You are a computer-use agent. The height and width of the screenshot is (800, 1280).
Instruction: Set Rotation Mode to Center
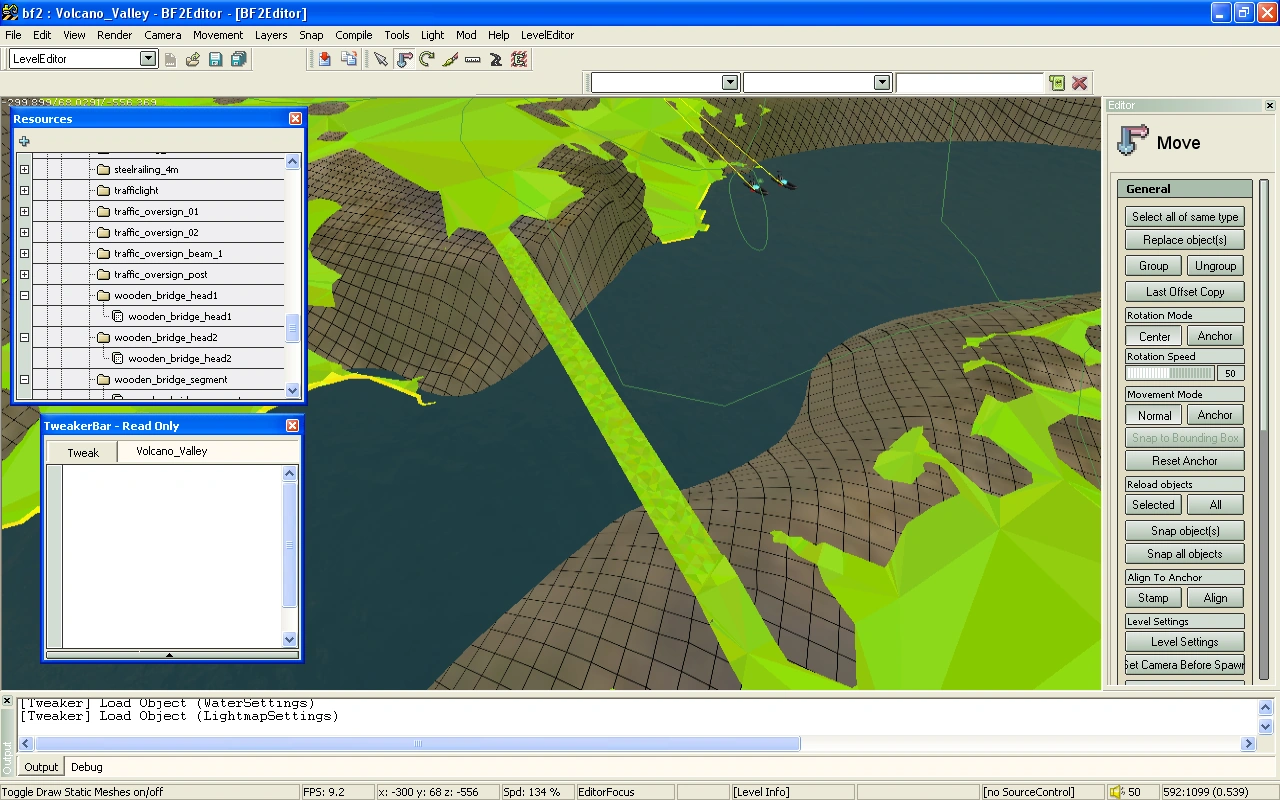click(x=1154, y=336)
